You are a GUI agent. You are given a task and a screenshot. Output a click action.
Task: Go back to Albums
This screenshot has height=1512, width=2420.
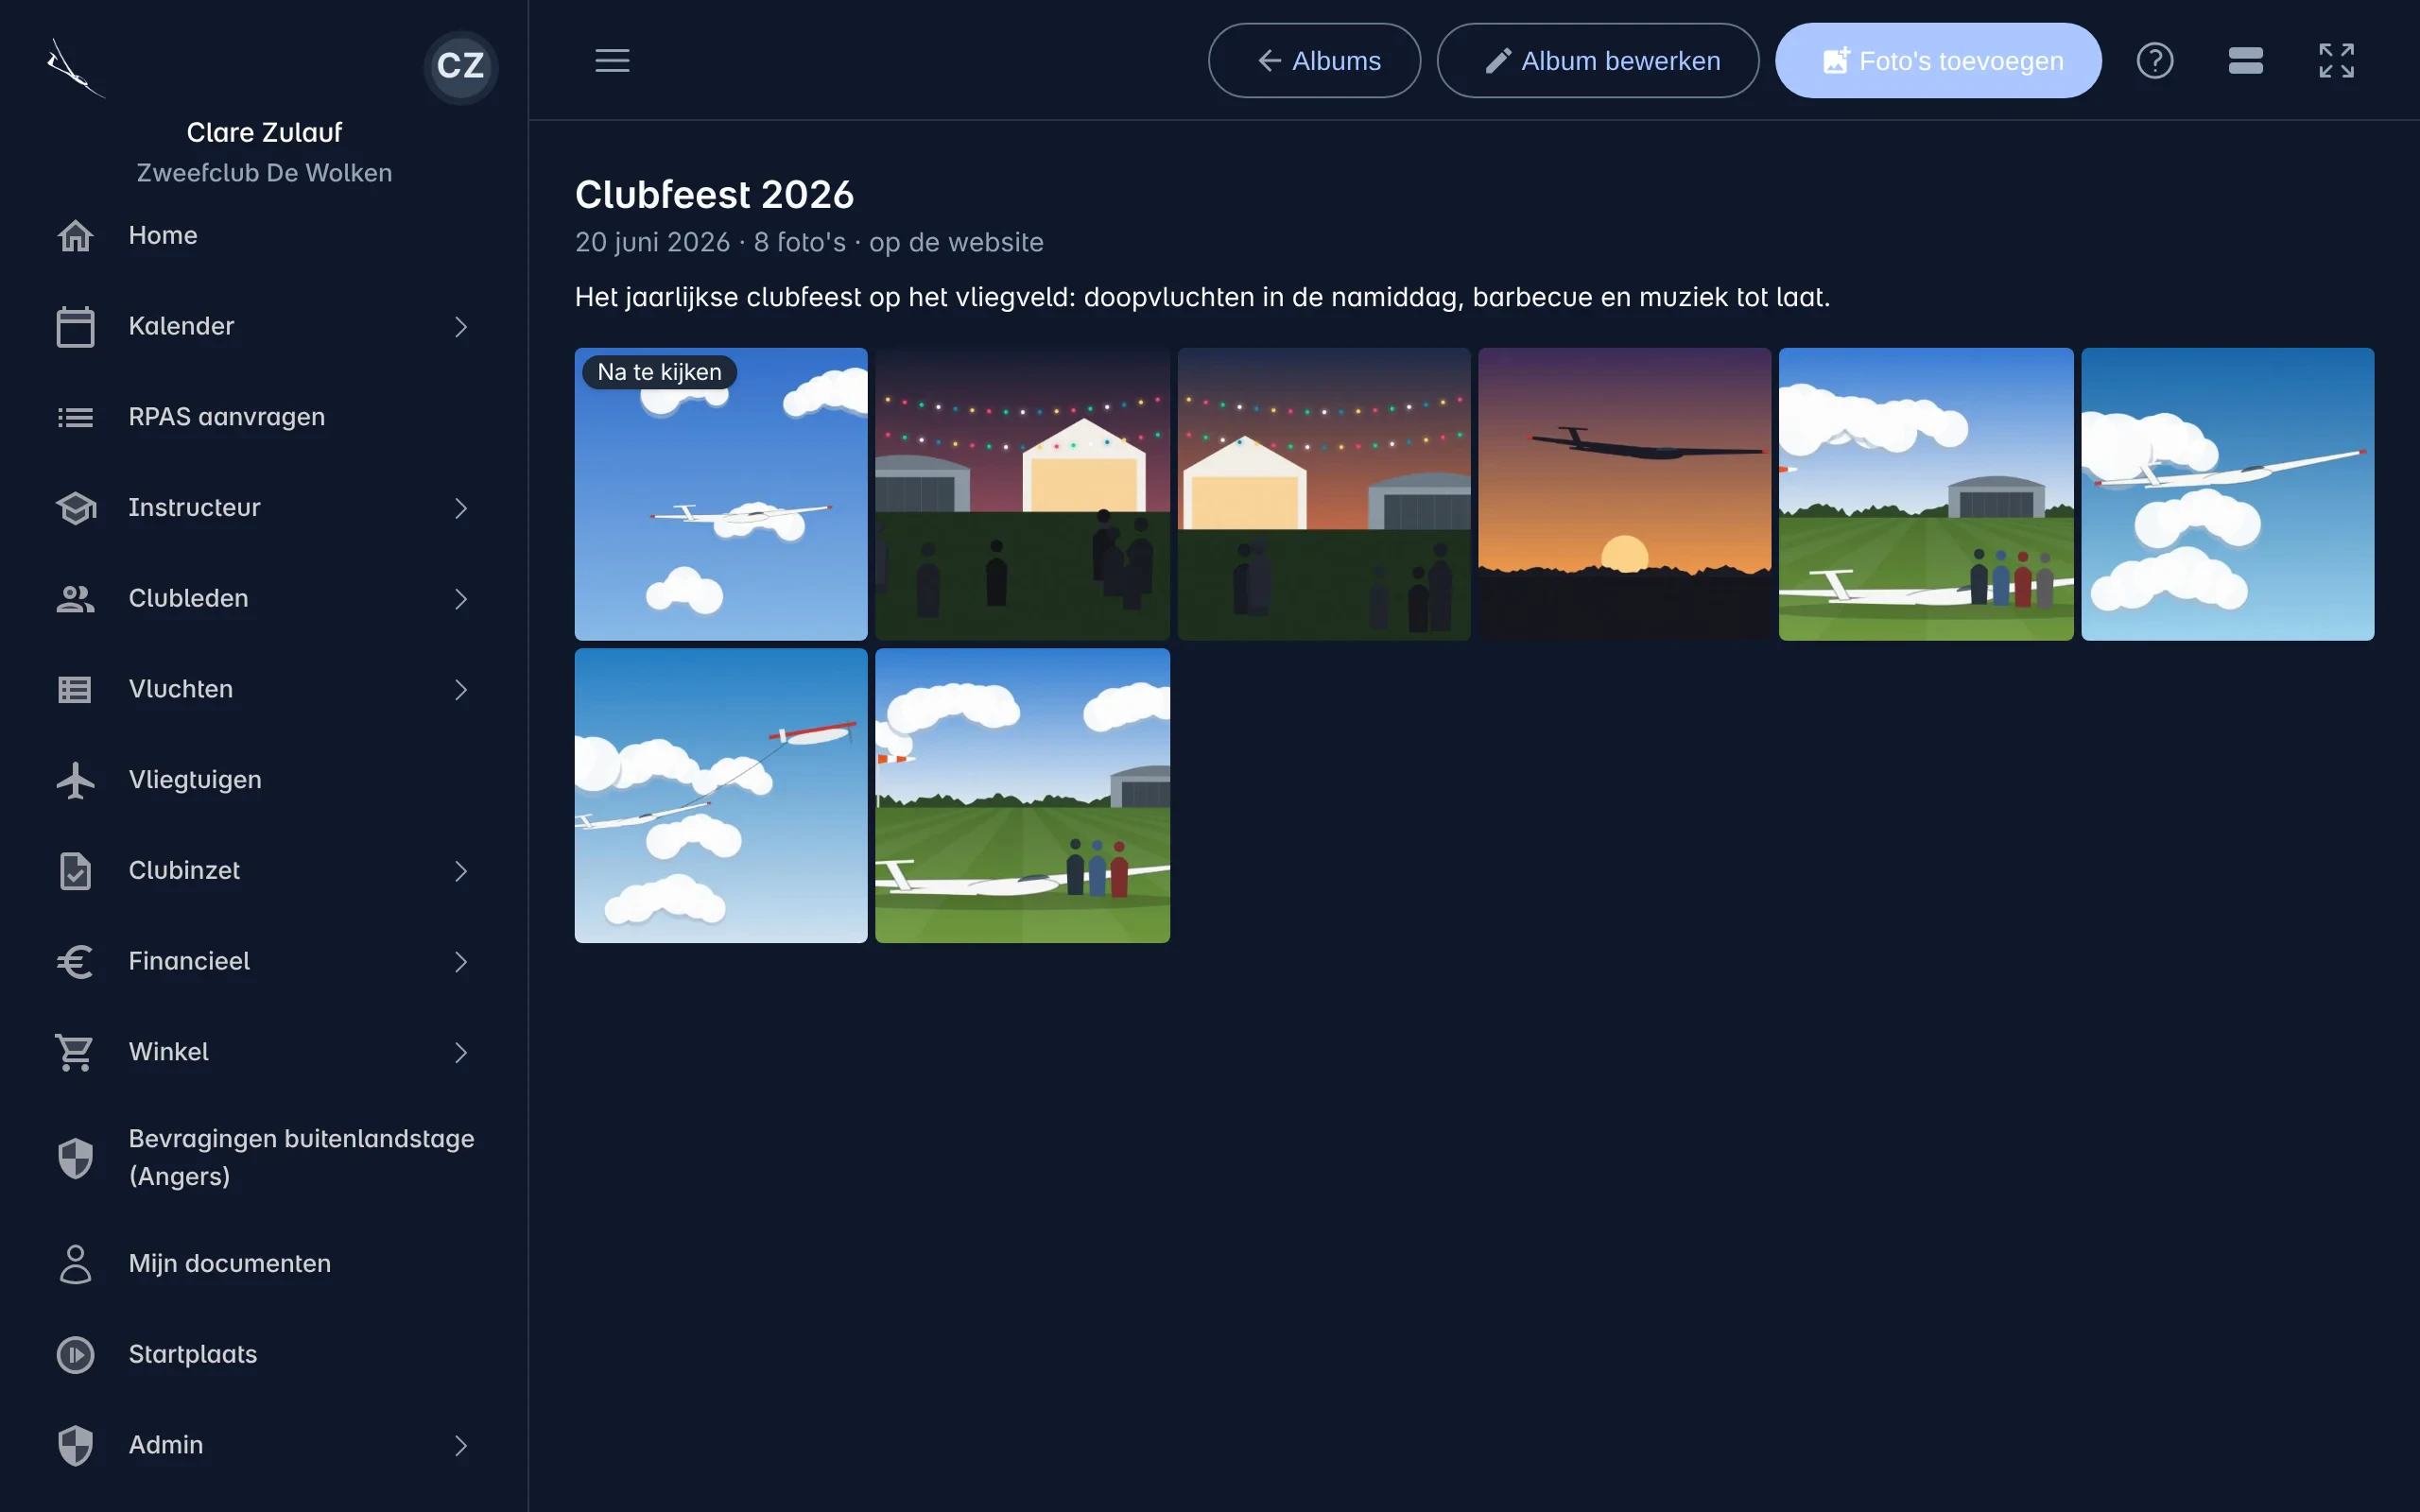pyautogui.click(x=1314, y=60)
